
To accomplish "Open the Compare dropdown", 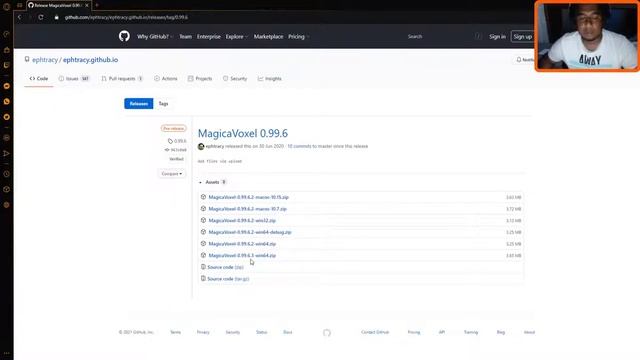I will click(x=172, y=174).
